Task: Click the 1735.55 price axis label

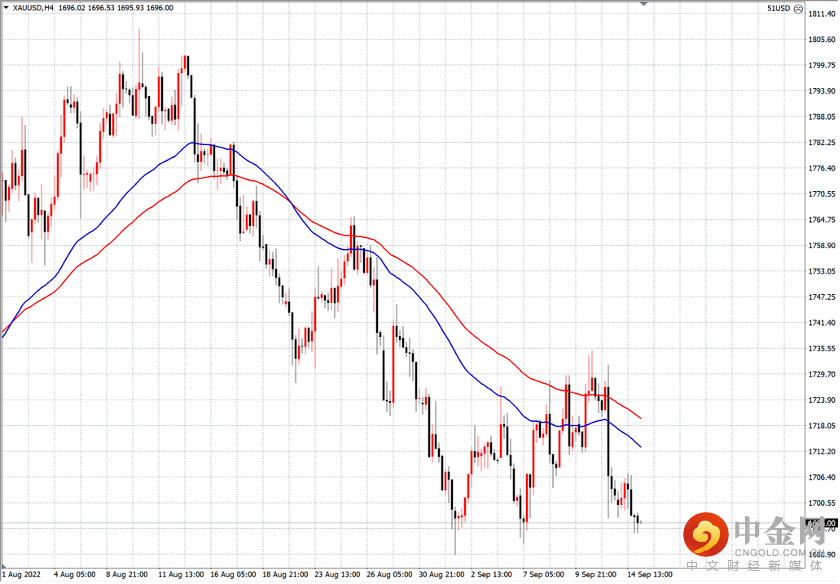Action: 821,348
